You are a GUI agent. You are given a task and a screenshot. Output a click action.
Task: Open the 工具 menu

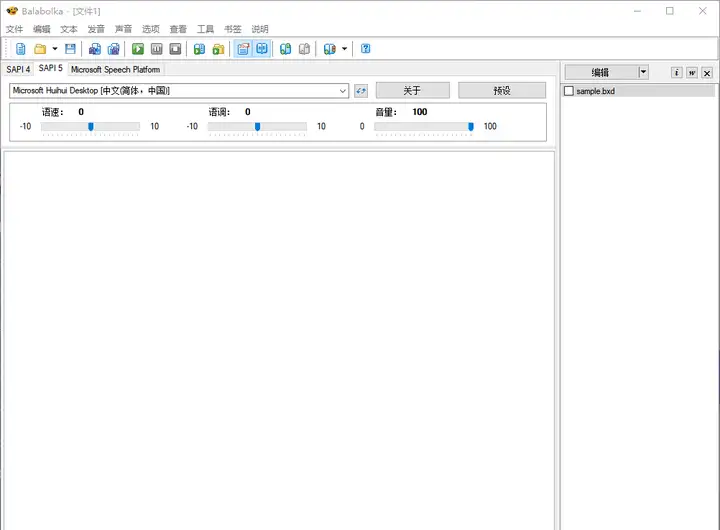click(205, 29)
